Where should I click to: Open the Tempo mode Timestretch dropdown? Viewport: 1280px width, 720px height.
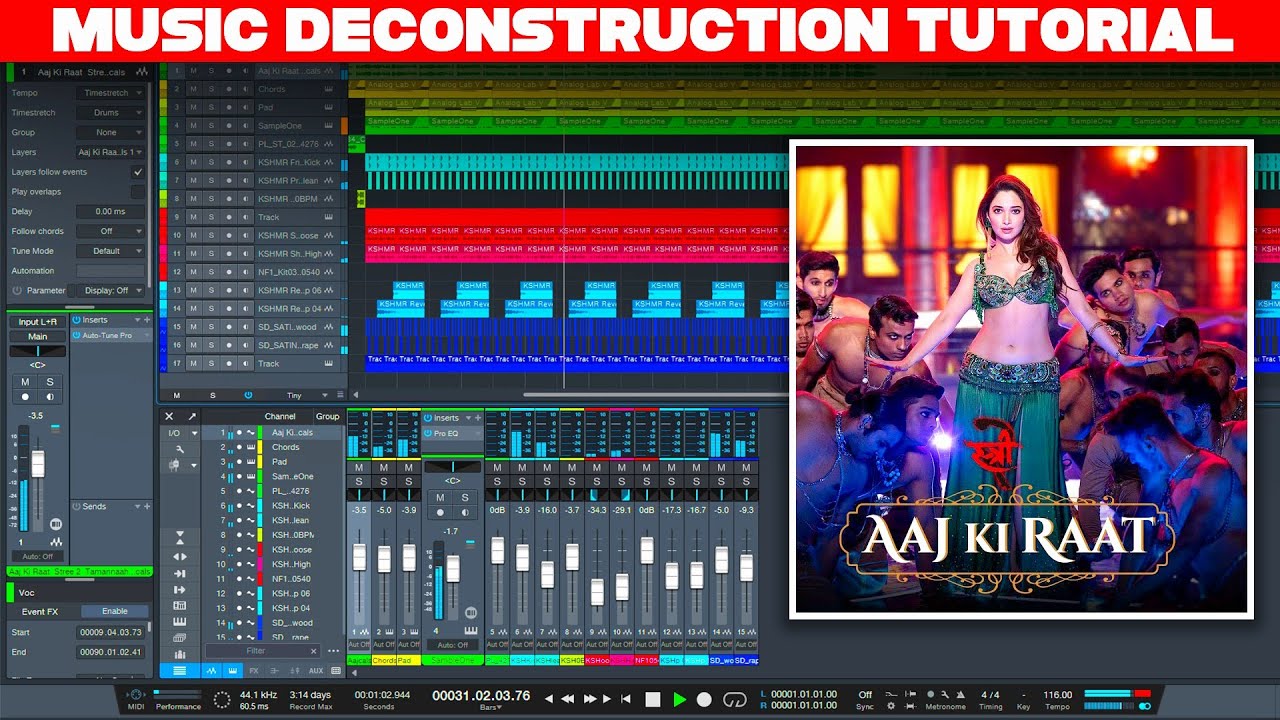pos(111,93)
